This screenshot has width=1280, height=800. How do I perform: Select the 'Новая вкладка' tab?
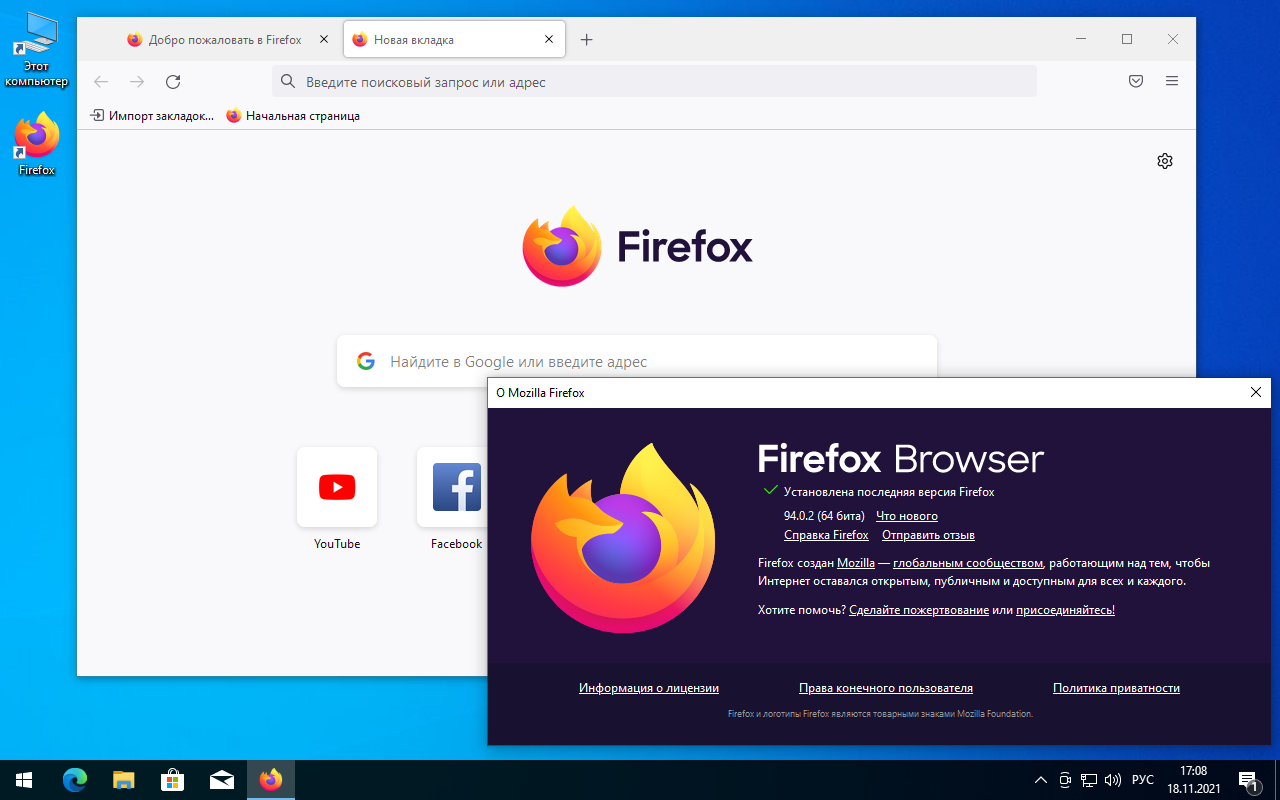(x=453, y=40)
